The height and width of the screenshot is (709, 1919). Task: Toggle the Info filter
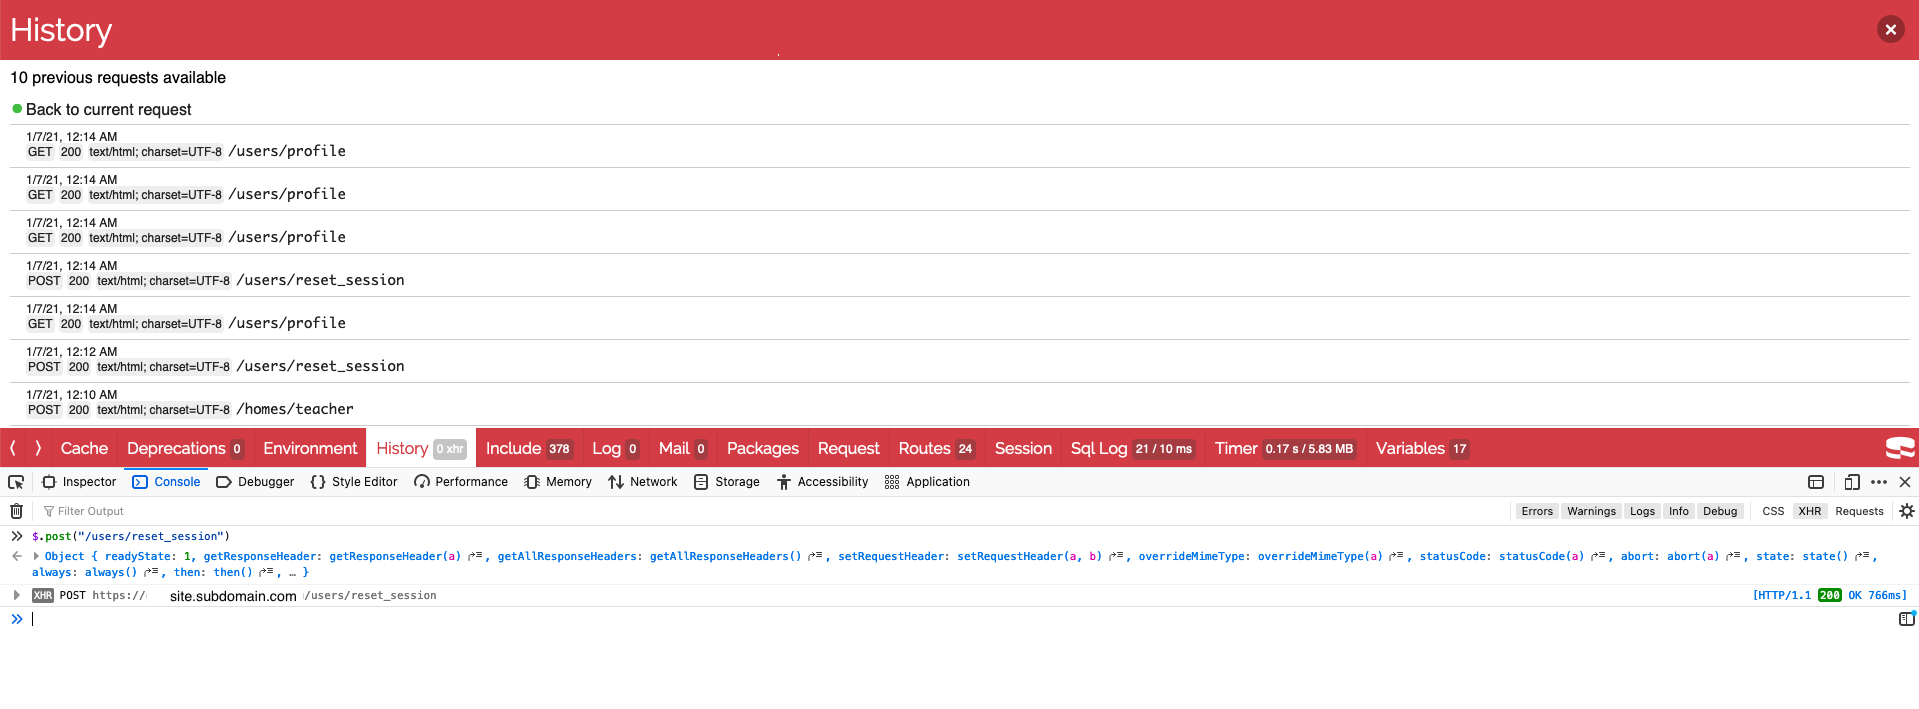pyautogui.click(x=1678, y=511)
